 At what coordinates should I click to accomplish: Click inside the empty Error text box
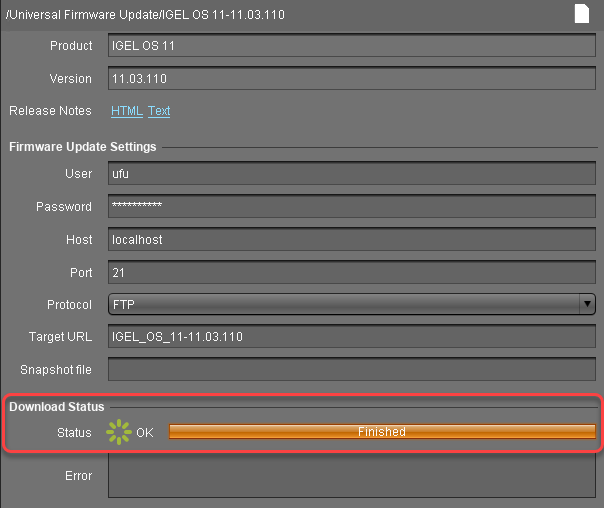point(351,477)
